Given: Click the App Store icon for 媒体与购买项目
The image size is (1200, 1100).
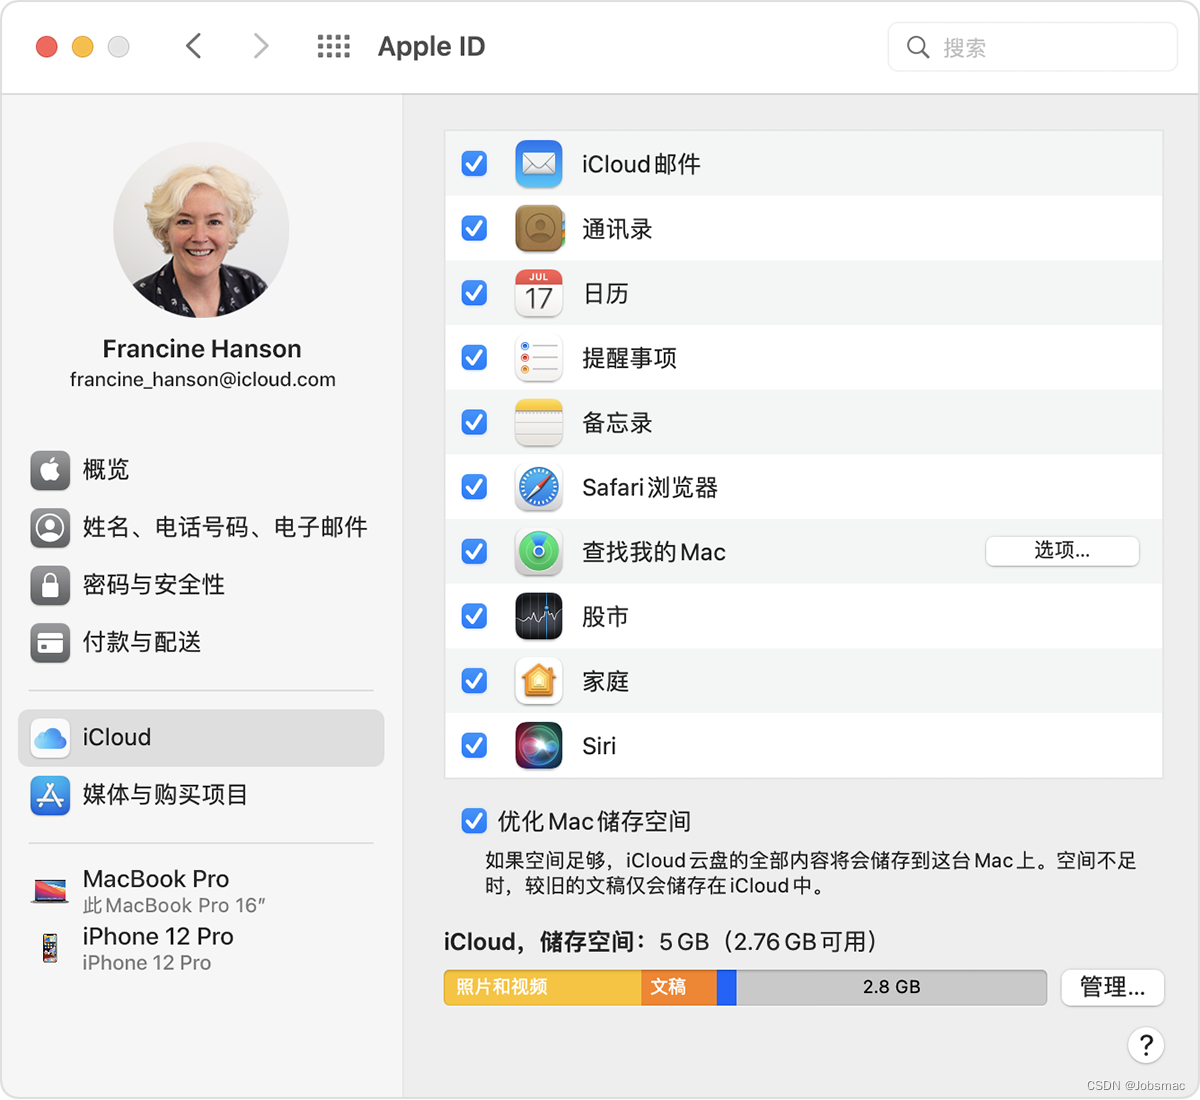Looking at the screenshot, I should pos(50,795).
